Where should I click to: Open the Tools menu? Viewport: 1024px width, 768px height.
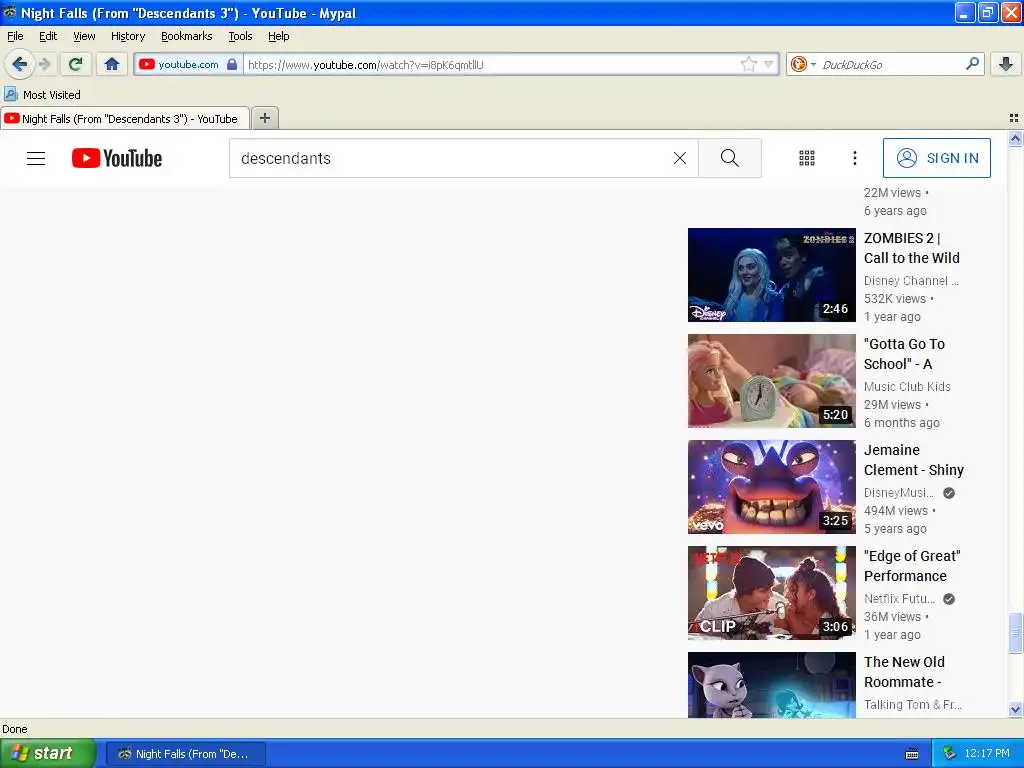point(240,36)
